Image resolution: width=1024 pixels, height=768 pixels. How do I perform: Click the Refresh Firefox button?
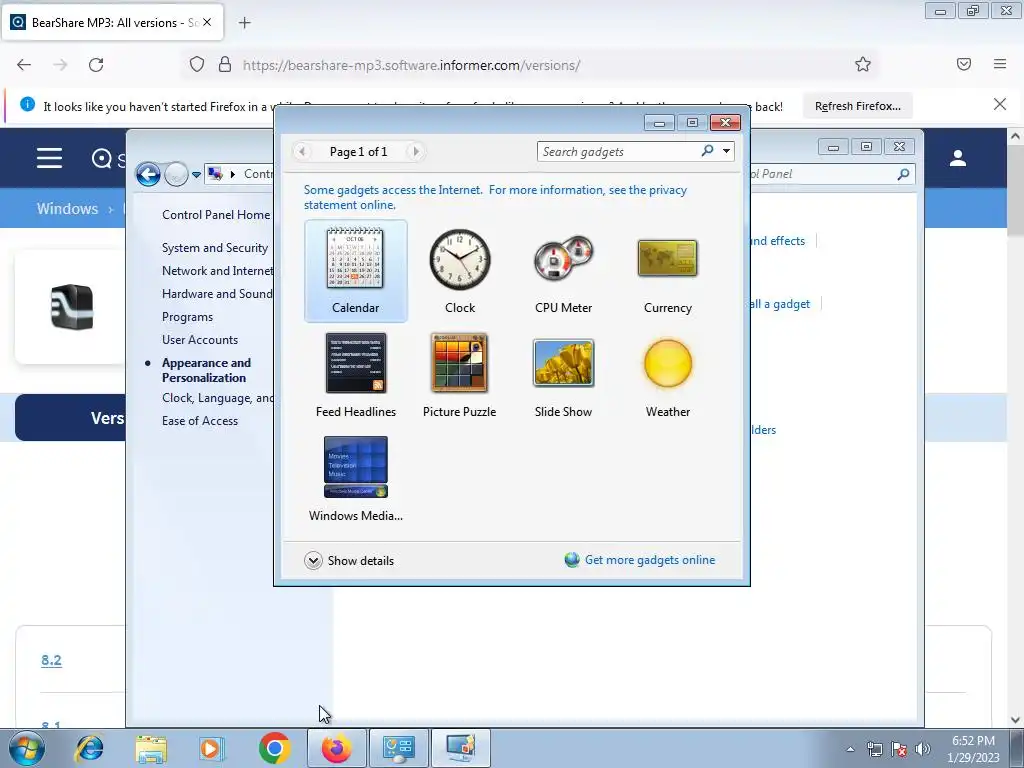857,106
